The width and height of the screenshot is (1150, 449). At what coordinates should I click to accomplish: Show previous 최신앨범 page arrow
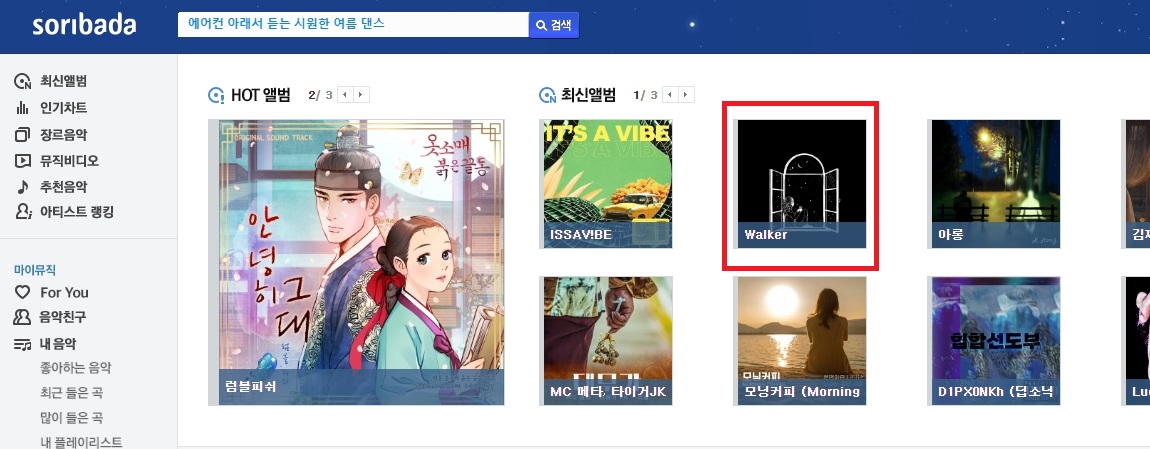pos(670,95)
